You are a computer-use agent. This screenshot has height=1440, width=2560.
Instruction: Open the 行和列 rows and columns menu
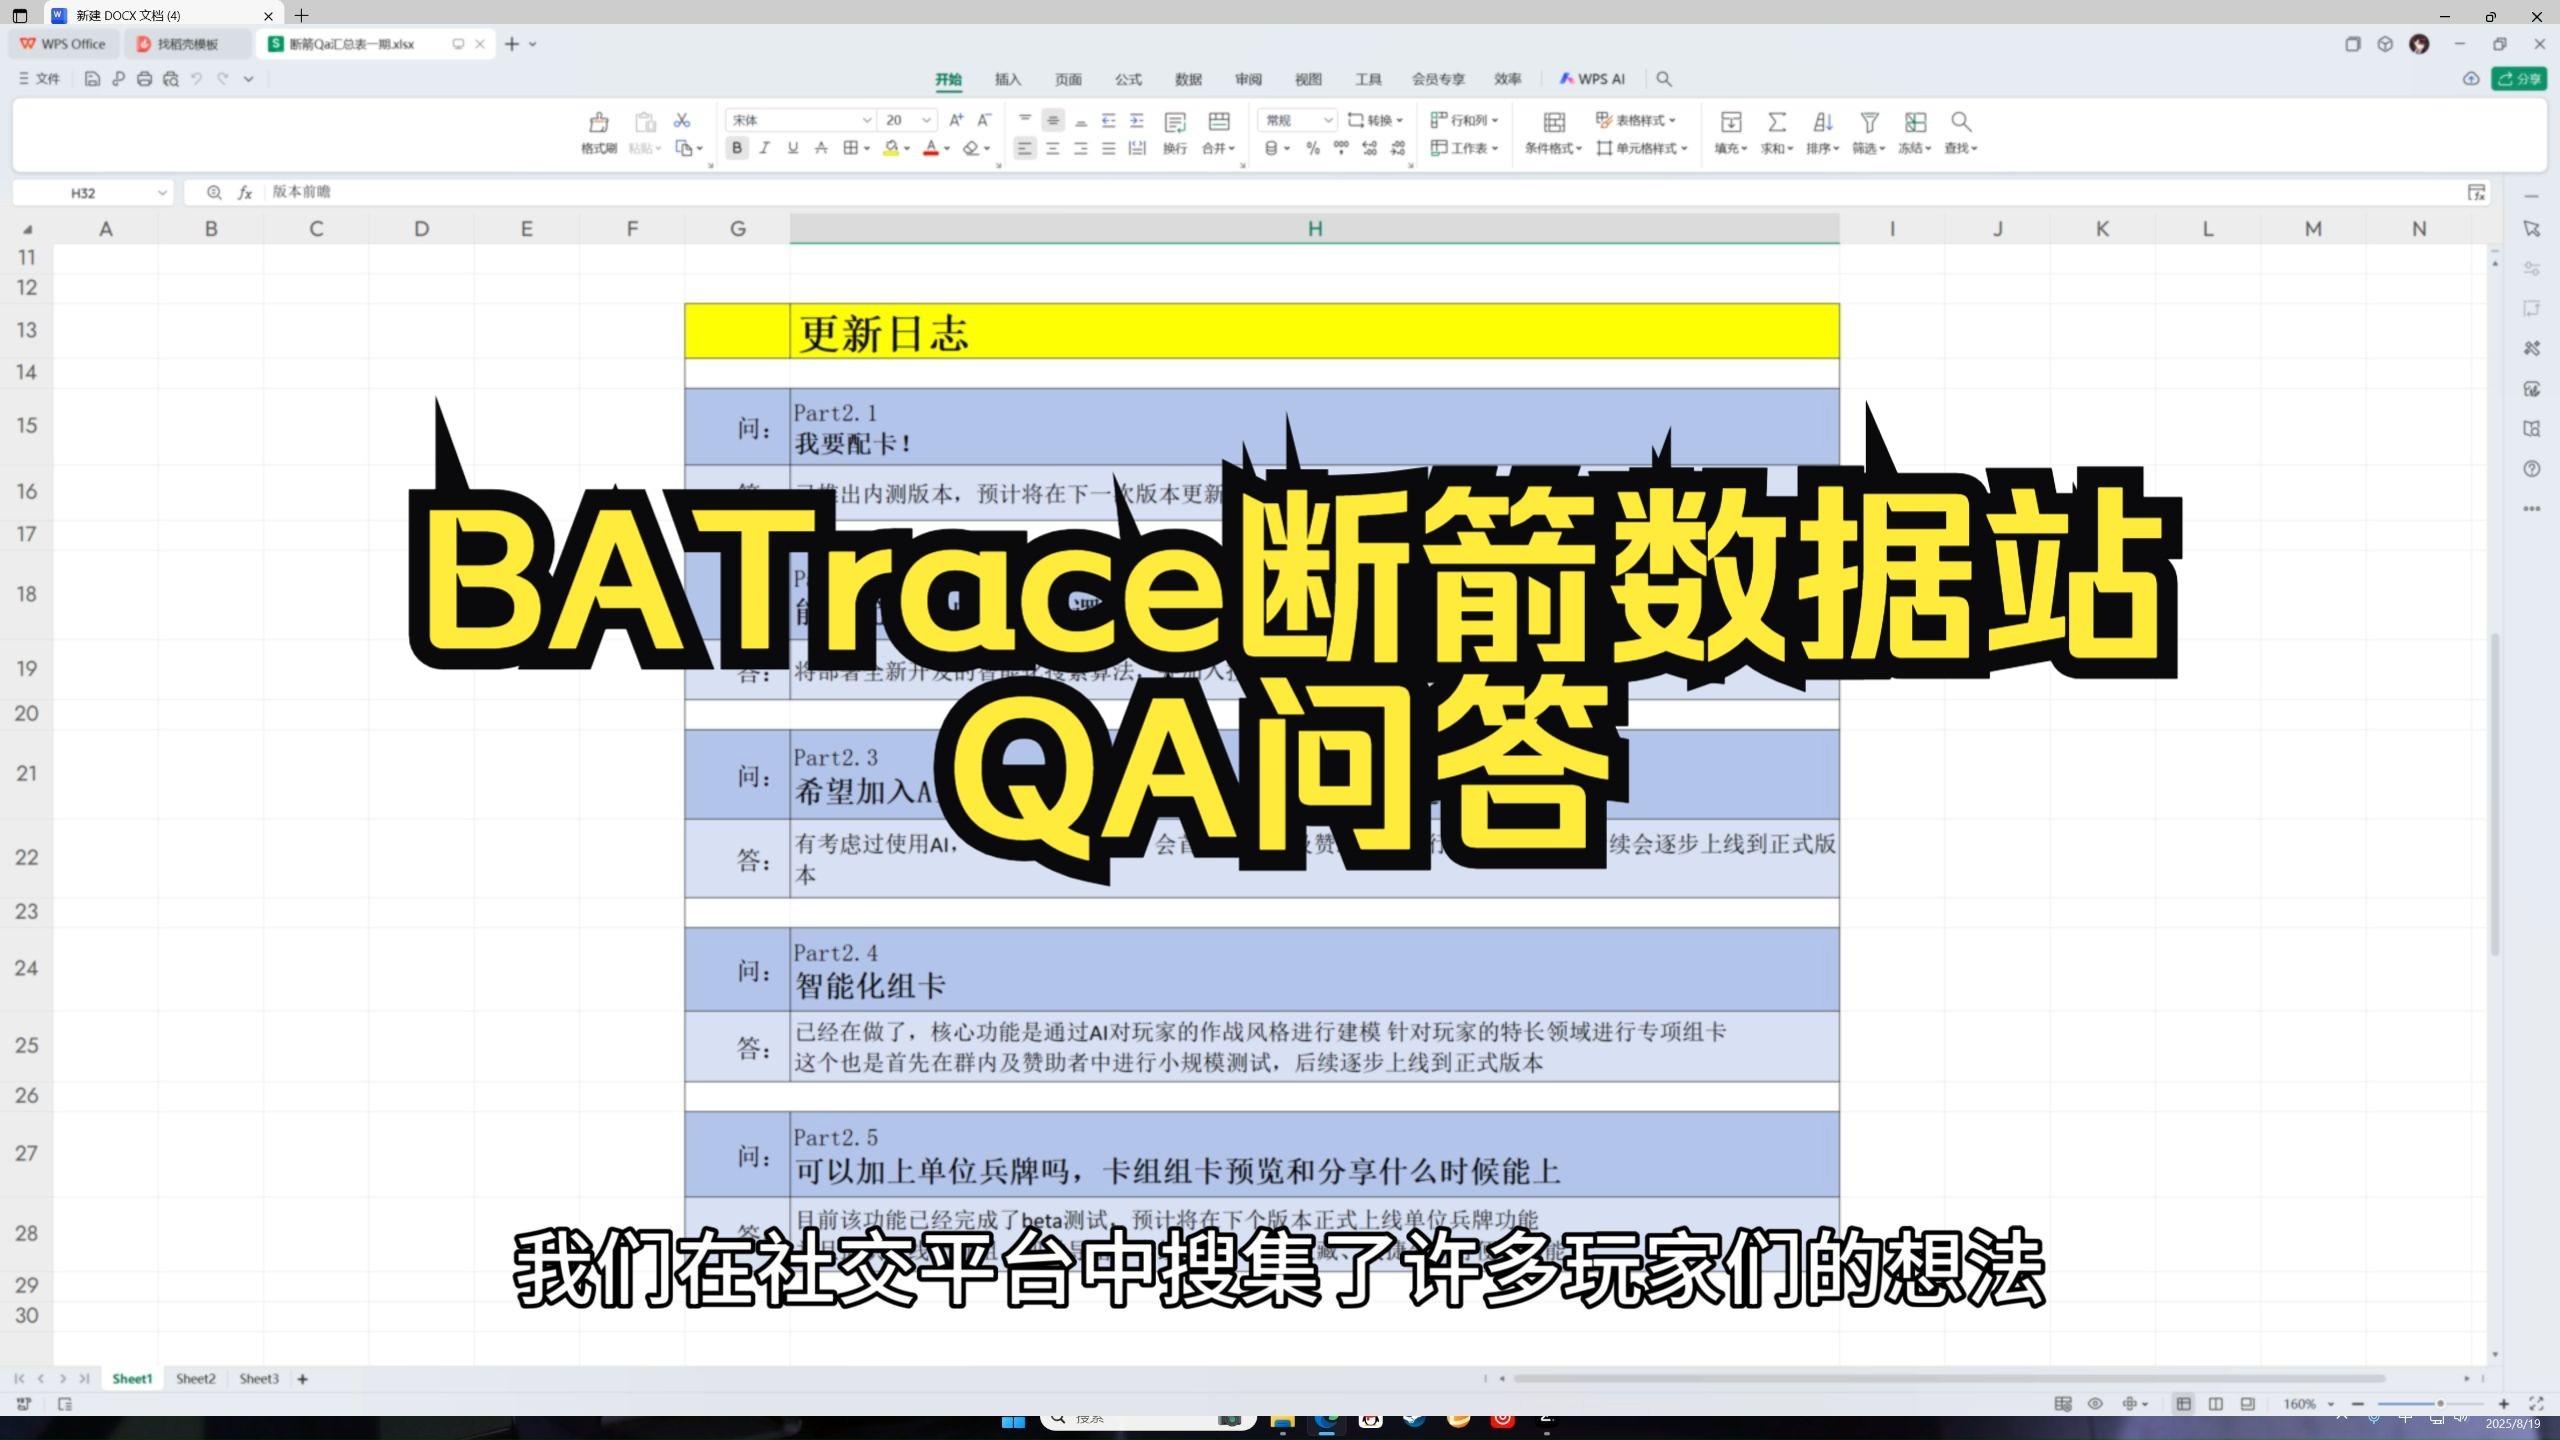(x=1465, y=120)
